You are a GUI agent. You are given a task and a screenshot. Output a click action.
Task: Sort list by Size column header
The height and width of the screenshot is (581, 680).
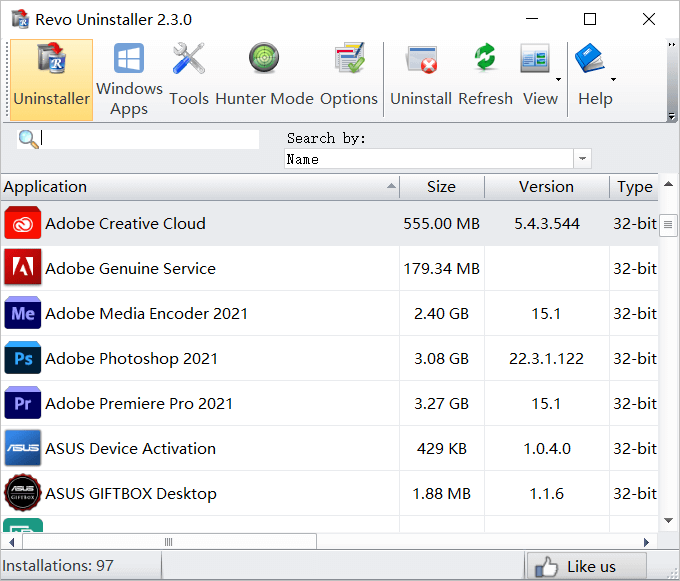point(441,187)
